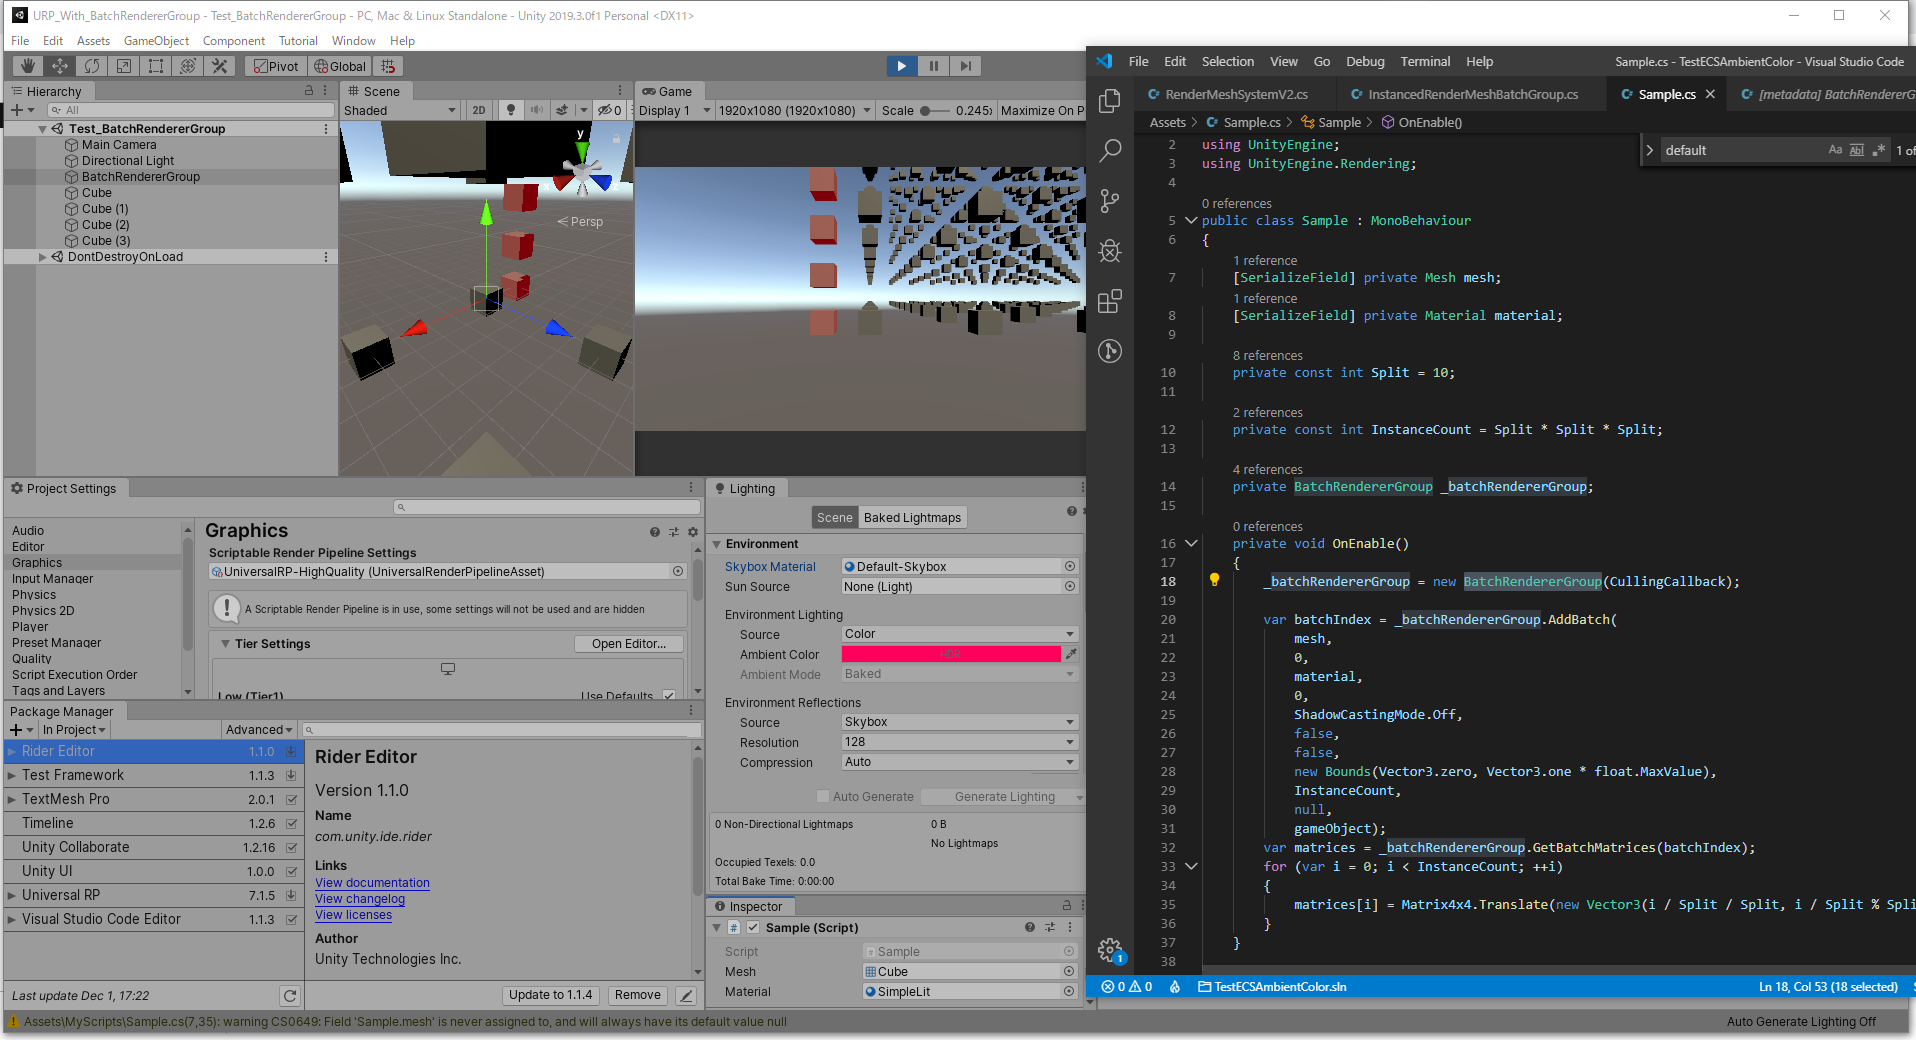Disable the Sample script component checkbox
Image resolution: width=1916 pixels, height=1040 pixels.
(x=753, y=928)
